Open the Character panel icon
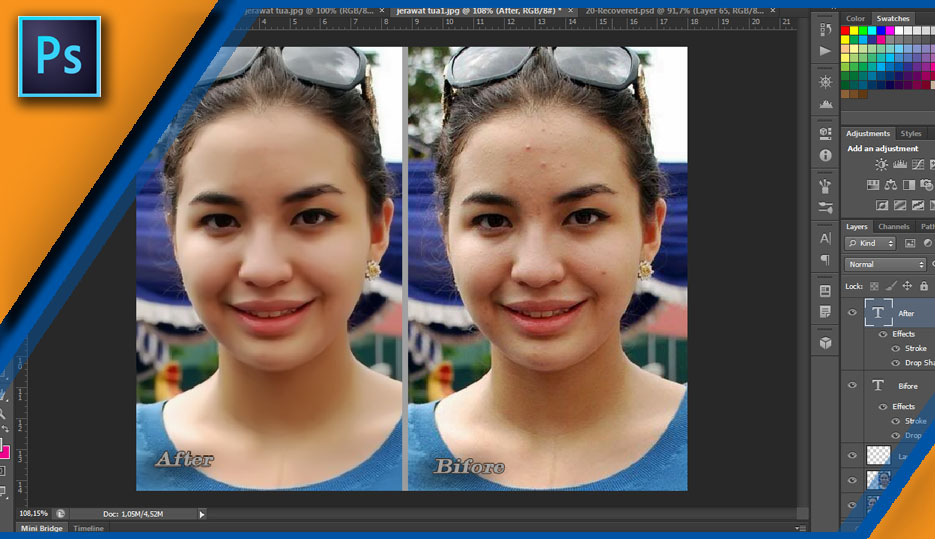The width and height of the screenshot is (935, 539). pyautogui.click(x=825, y=238)
